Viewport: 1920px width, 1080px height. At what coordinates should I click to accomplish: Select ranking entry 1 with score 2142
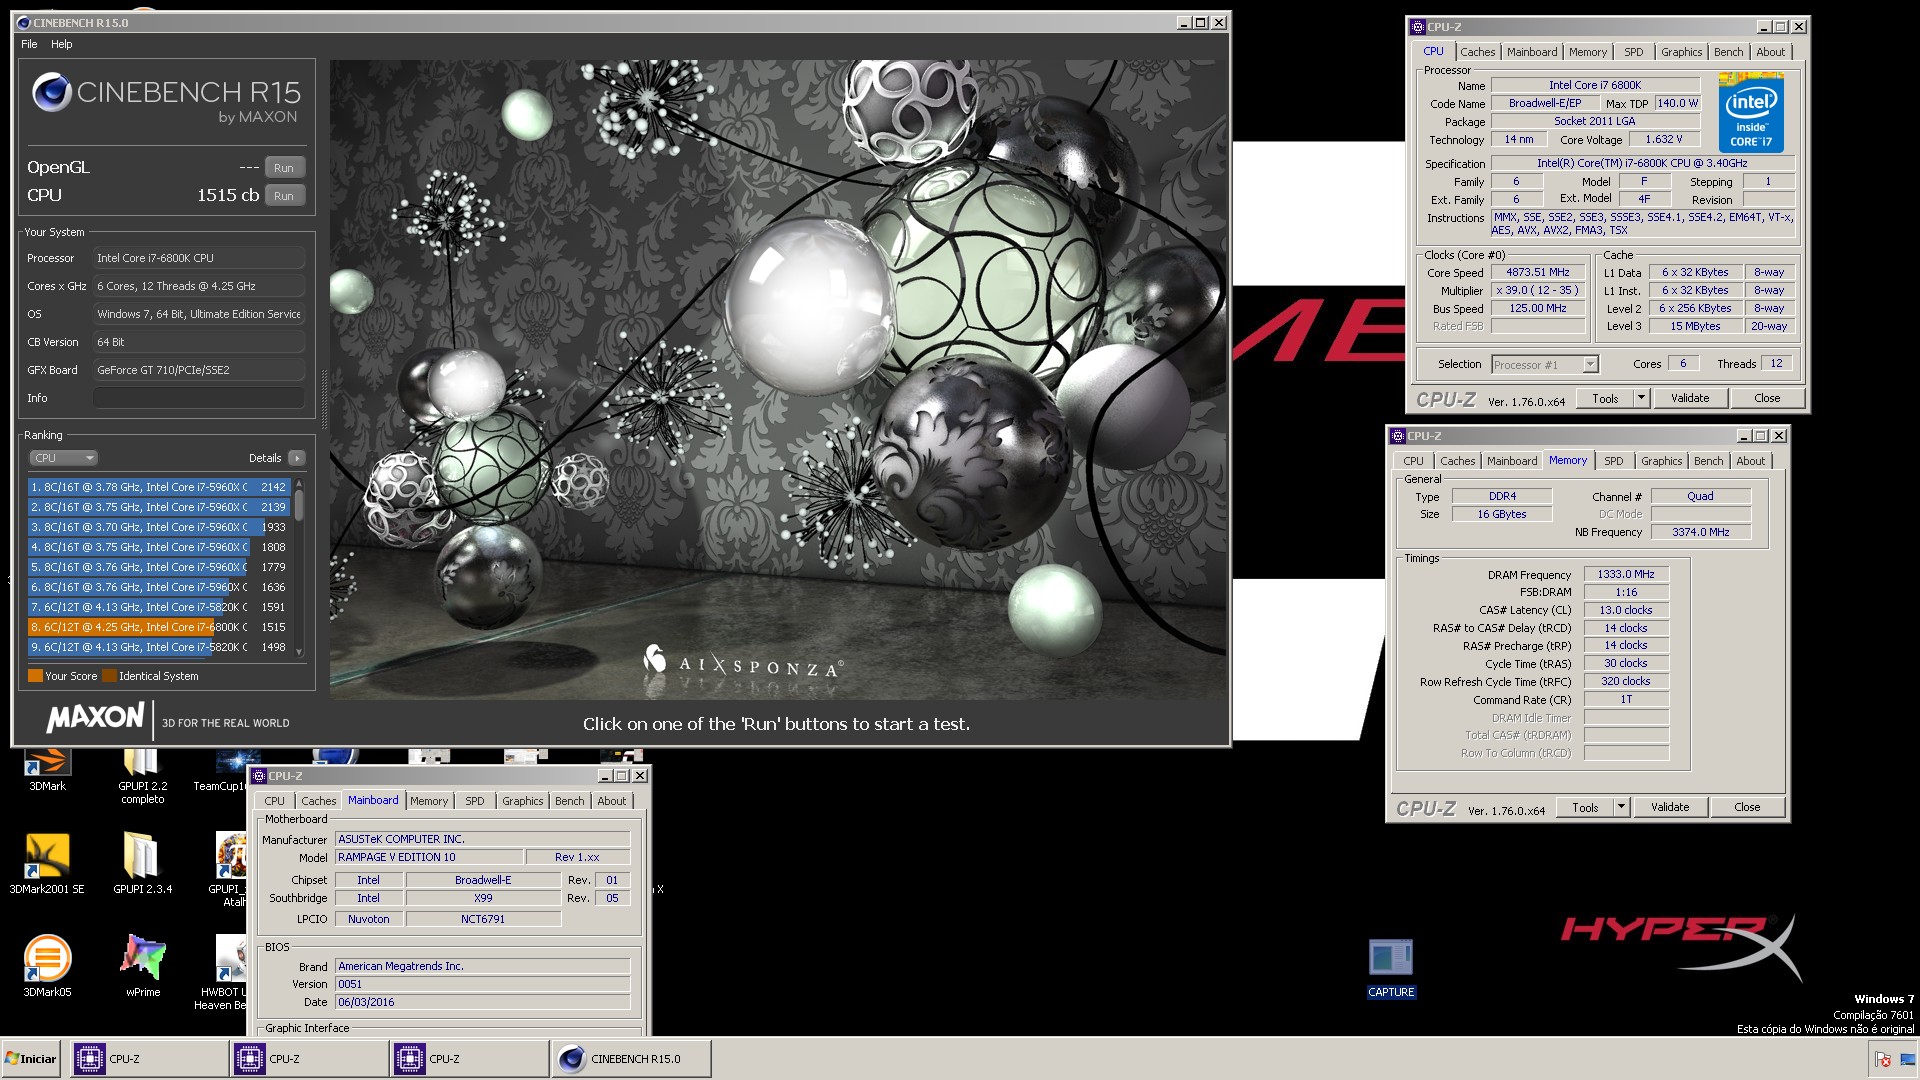pos(159,487)
